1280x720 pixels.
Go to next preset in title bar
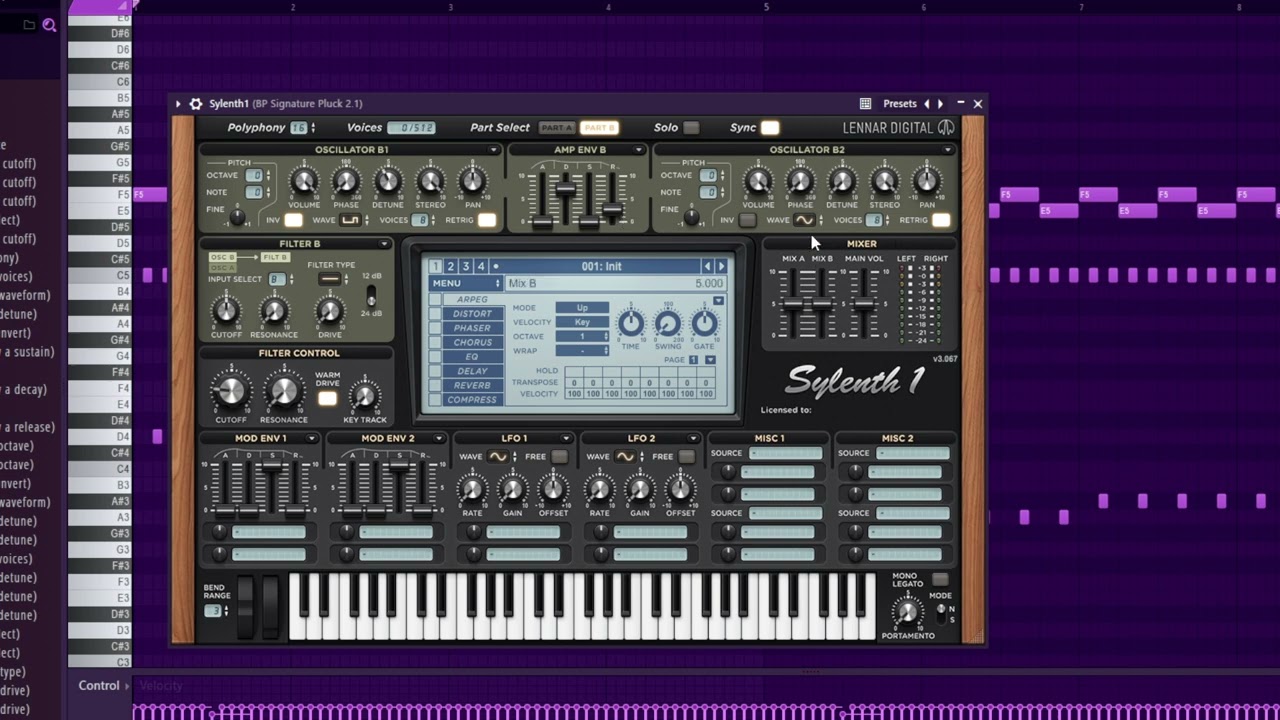pyautogui.click(x=940, y=104)
